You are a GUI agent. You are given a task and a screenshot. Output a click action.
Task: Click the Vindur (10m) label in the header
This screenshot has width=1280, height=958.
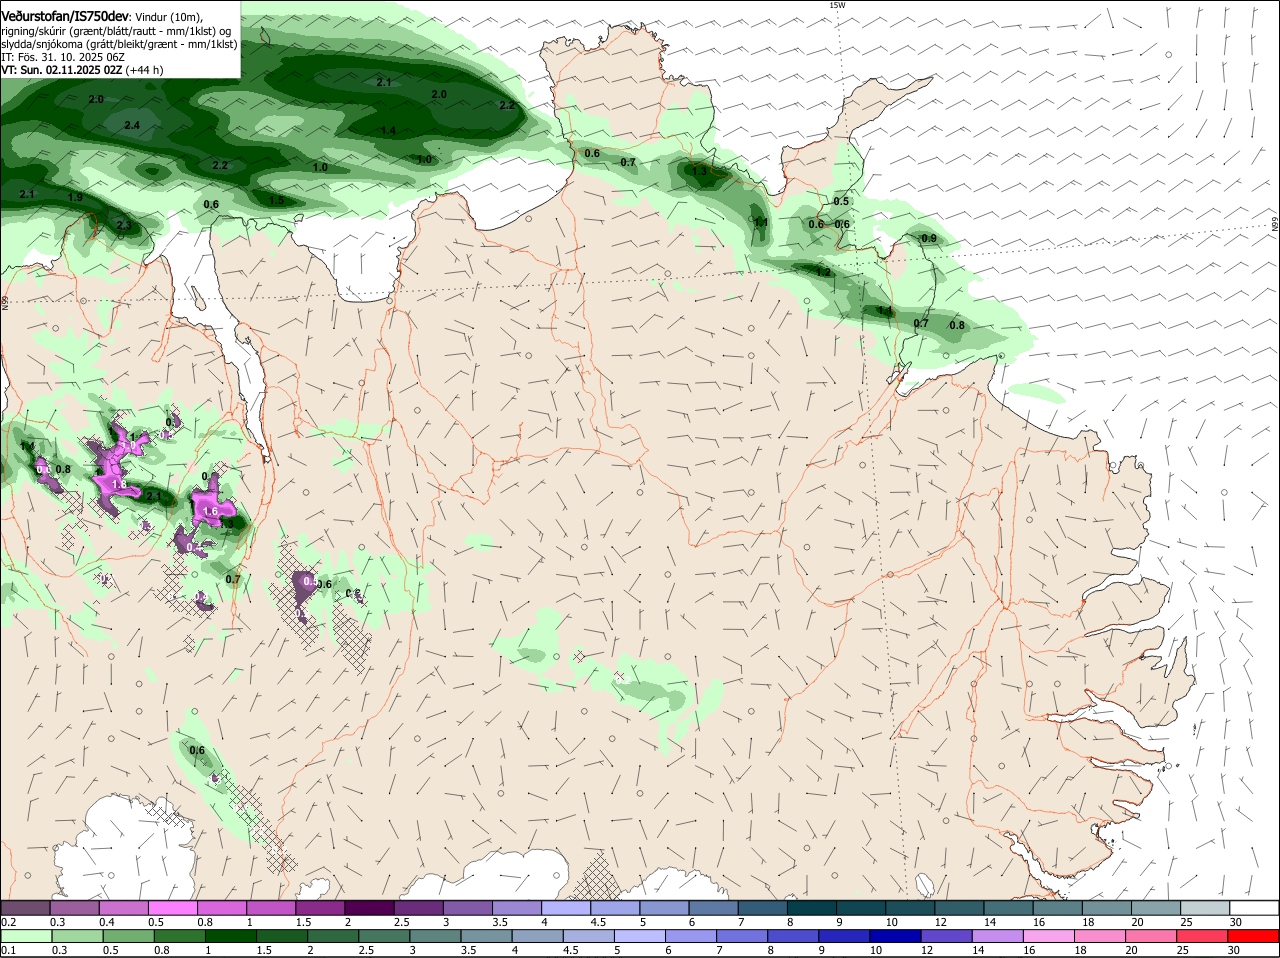(x=169, y=18)
